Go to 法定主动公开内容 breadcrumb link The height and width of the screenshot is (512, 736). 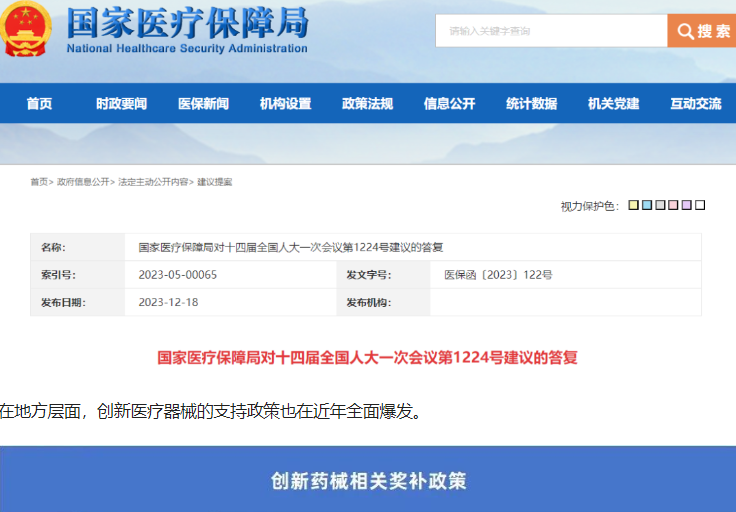click(x=153, y=182)
